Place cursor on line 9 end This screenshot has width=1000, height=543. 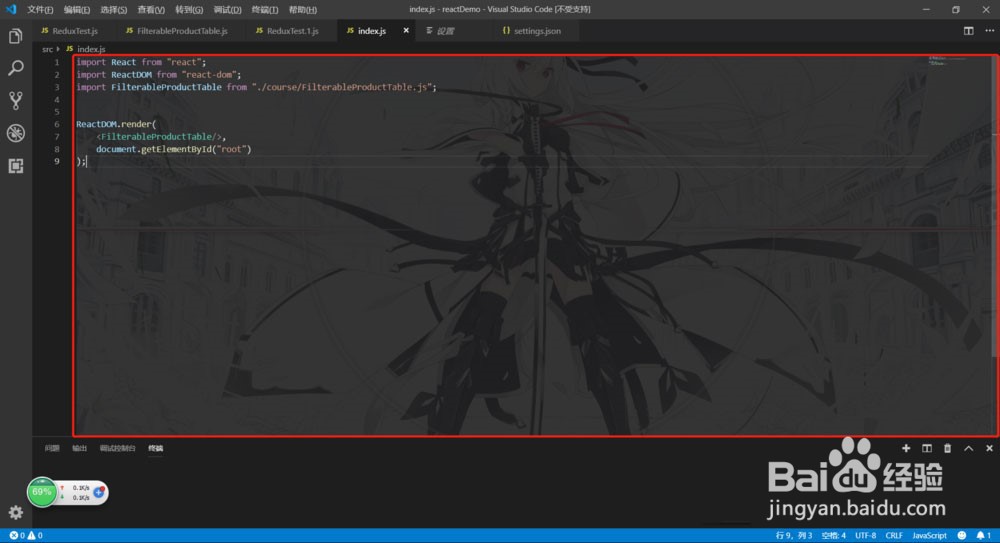tap(85, 161)
